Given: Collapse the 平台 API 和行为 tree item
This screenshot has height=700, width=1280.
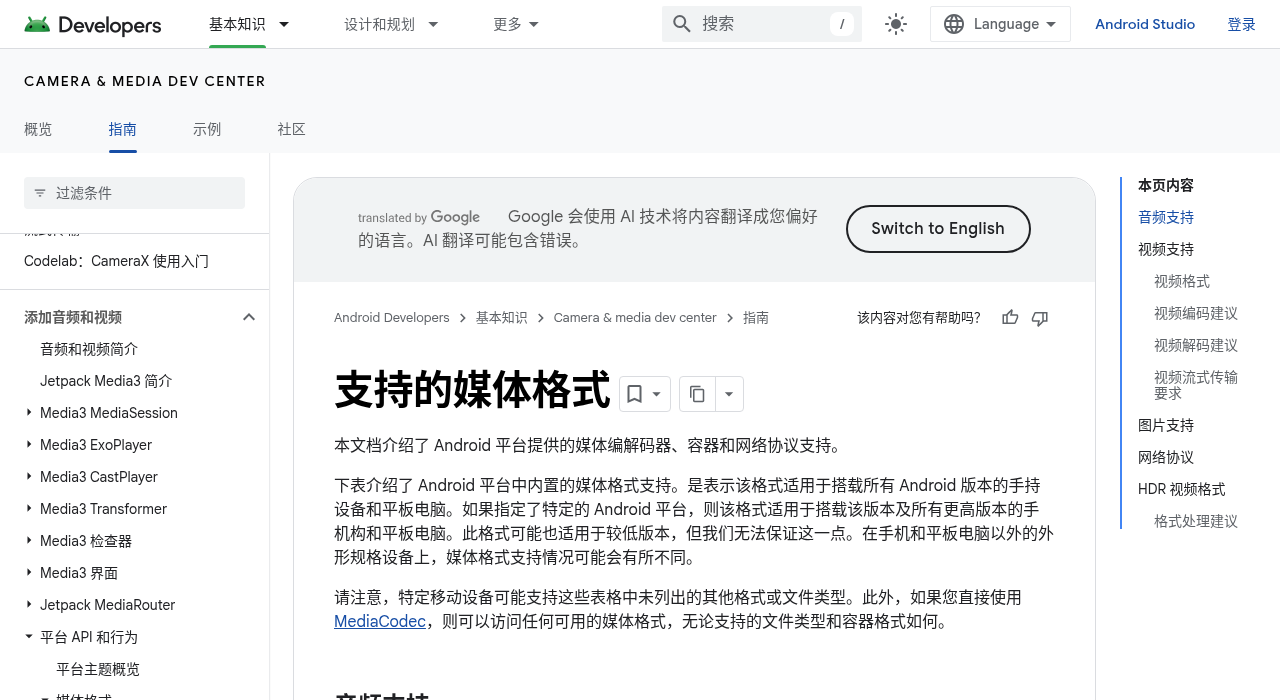Looking at the screenshot, I should [29, 637].
